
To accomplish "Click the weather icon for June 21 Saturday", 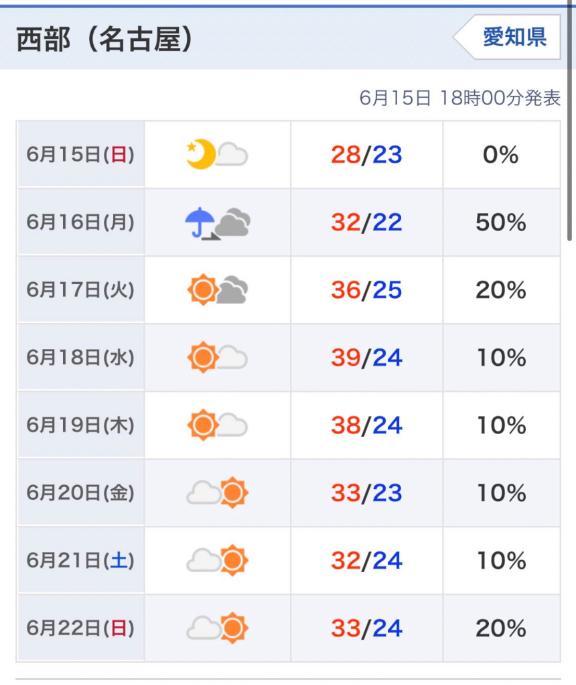I will pyautogui.click(x=217, y=560).
